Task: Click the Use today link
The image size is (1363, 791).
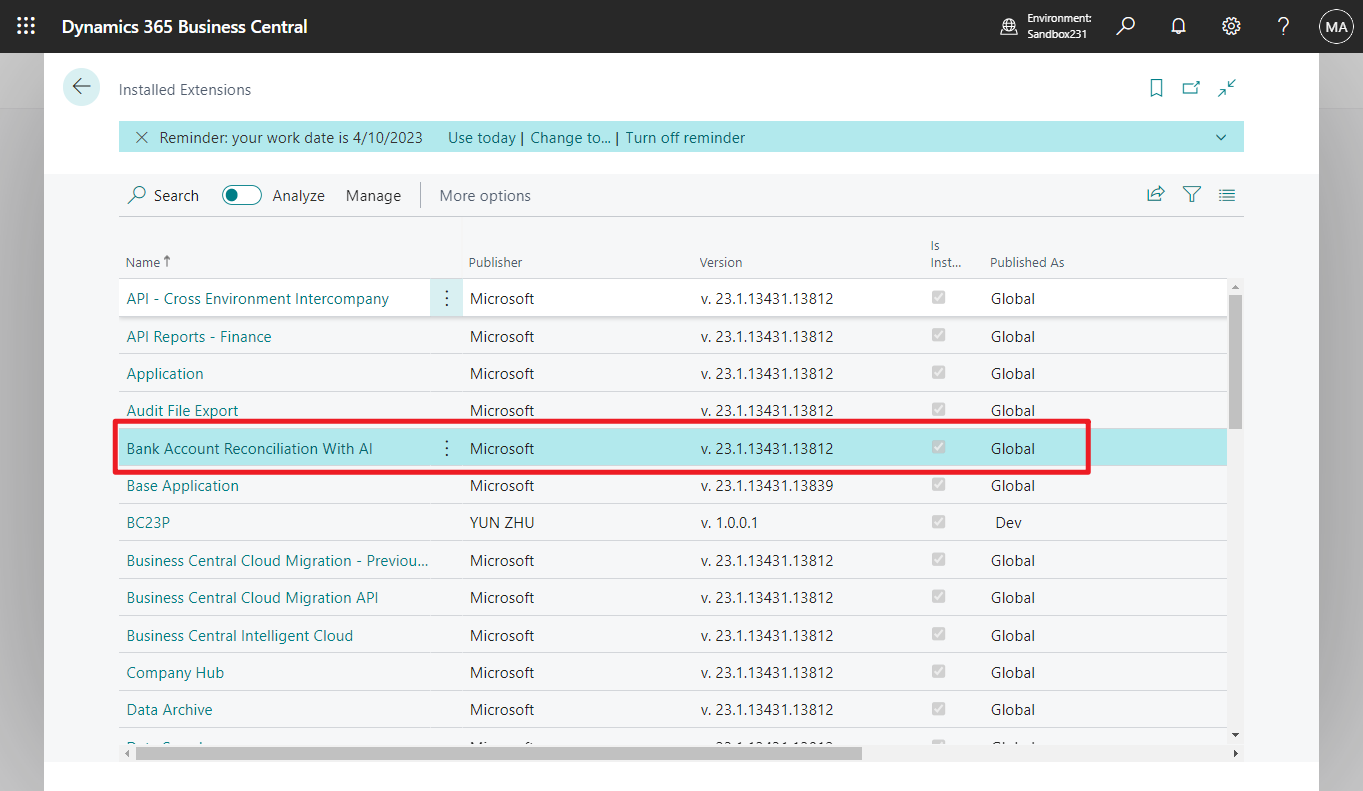Action: (481, 137)
